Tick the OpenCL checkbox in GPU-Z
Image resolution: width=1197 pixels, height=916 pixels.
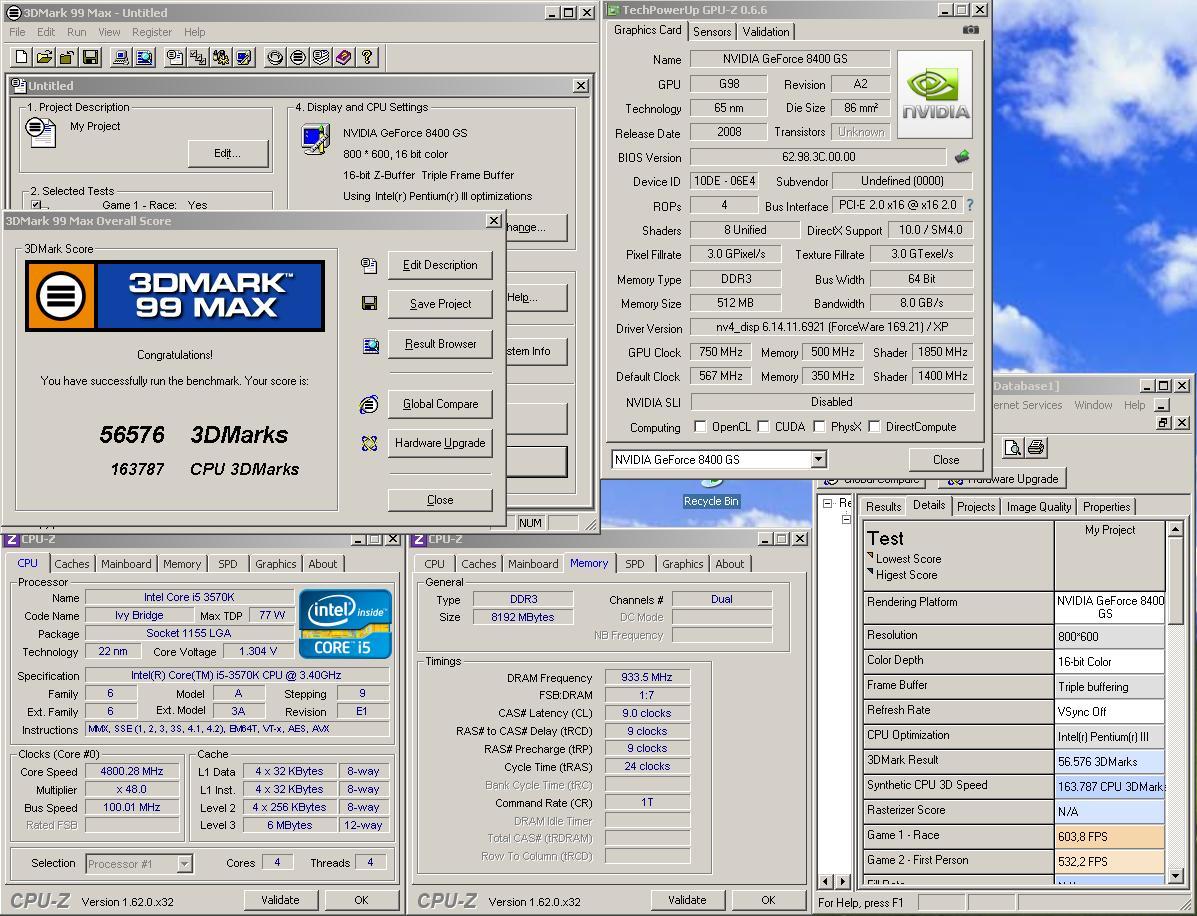click(x=700, y=427)
